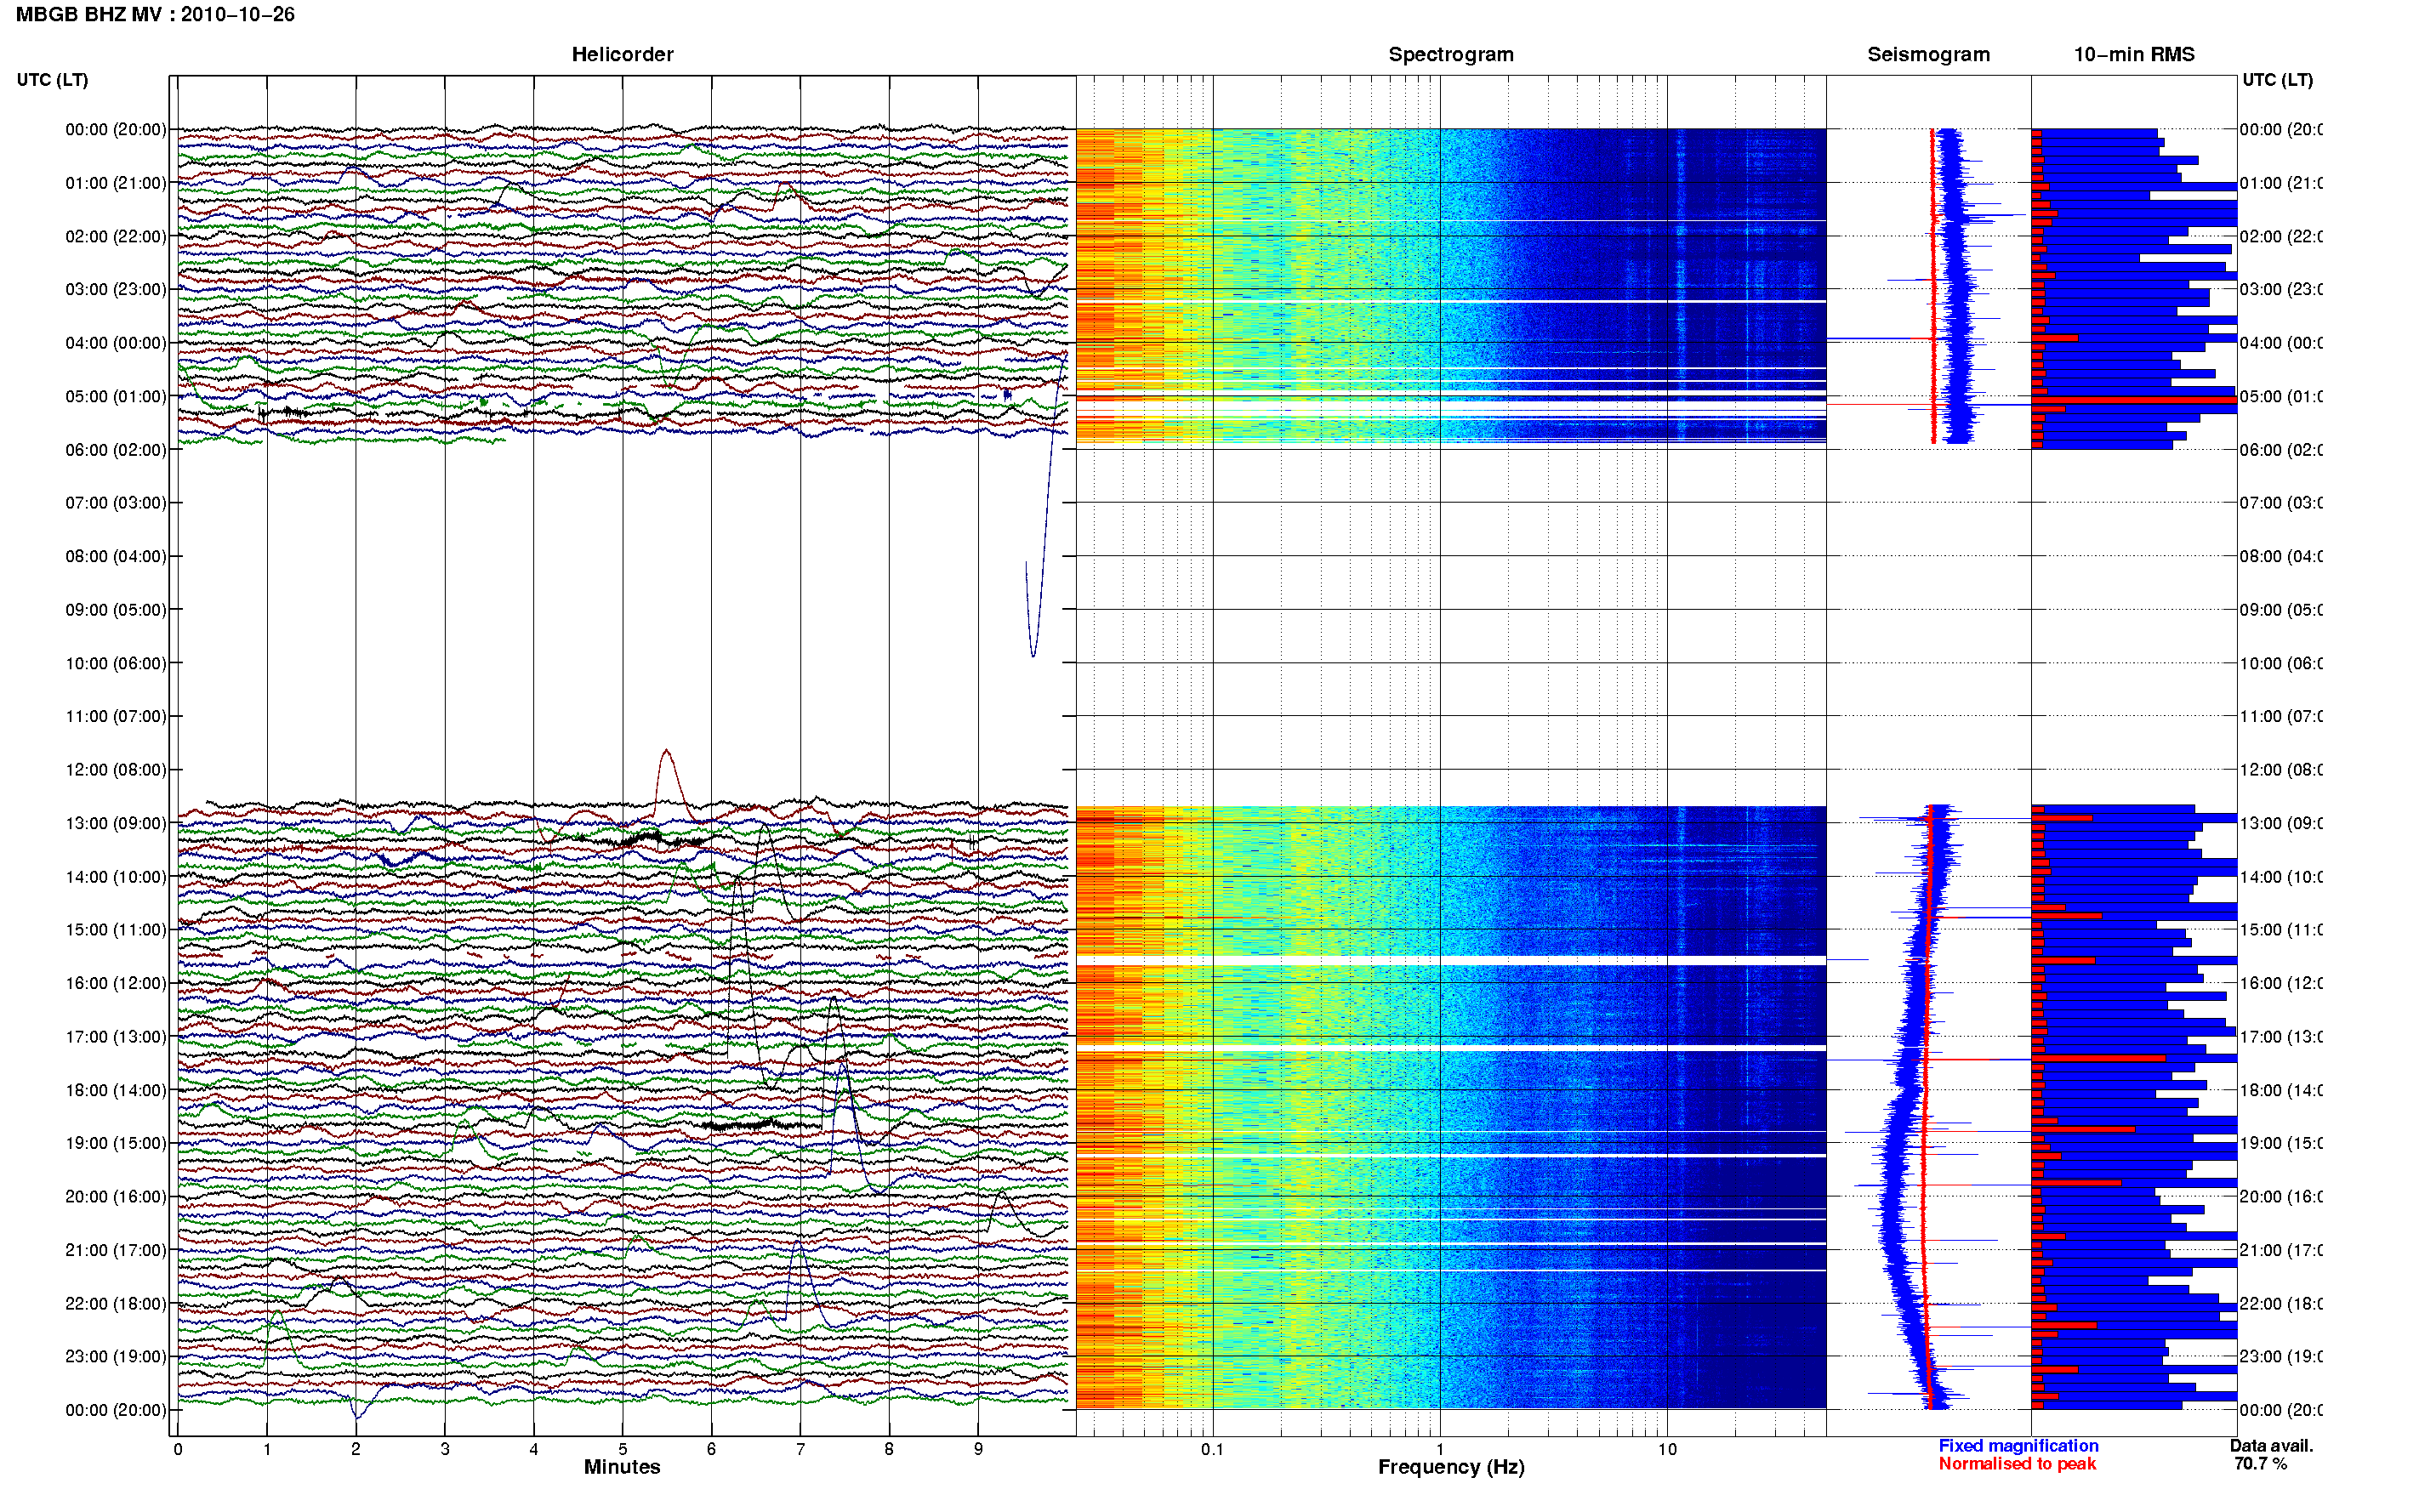Click the "03:00 (23:00)" label on the Helicorder time axis
Screen dimensions: 2419x1512
point(116,290)
